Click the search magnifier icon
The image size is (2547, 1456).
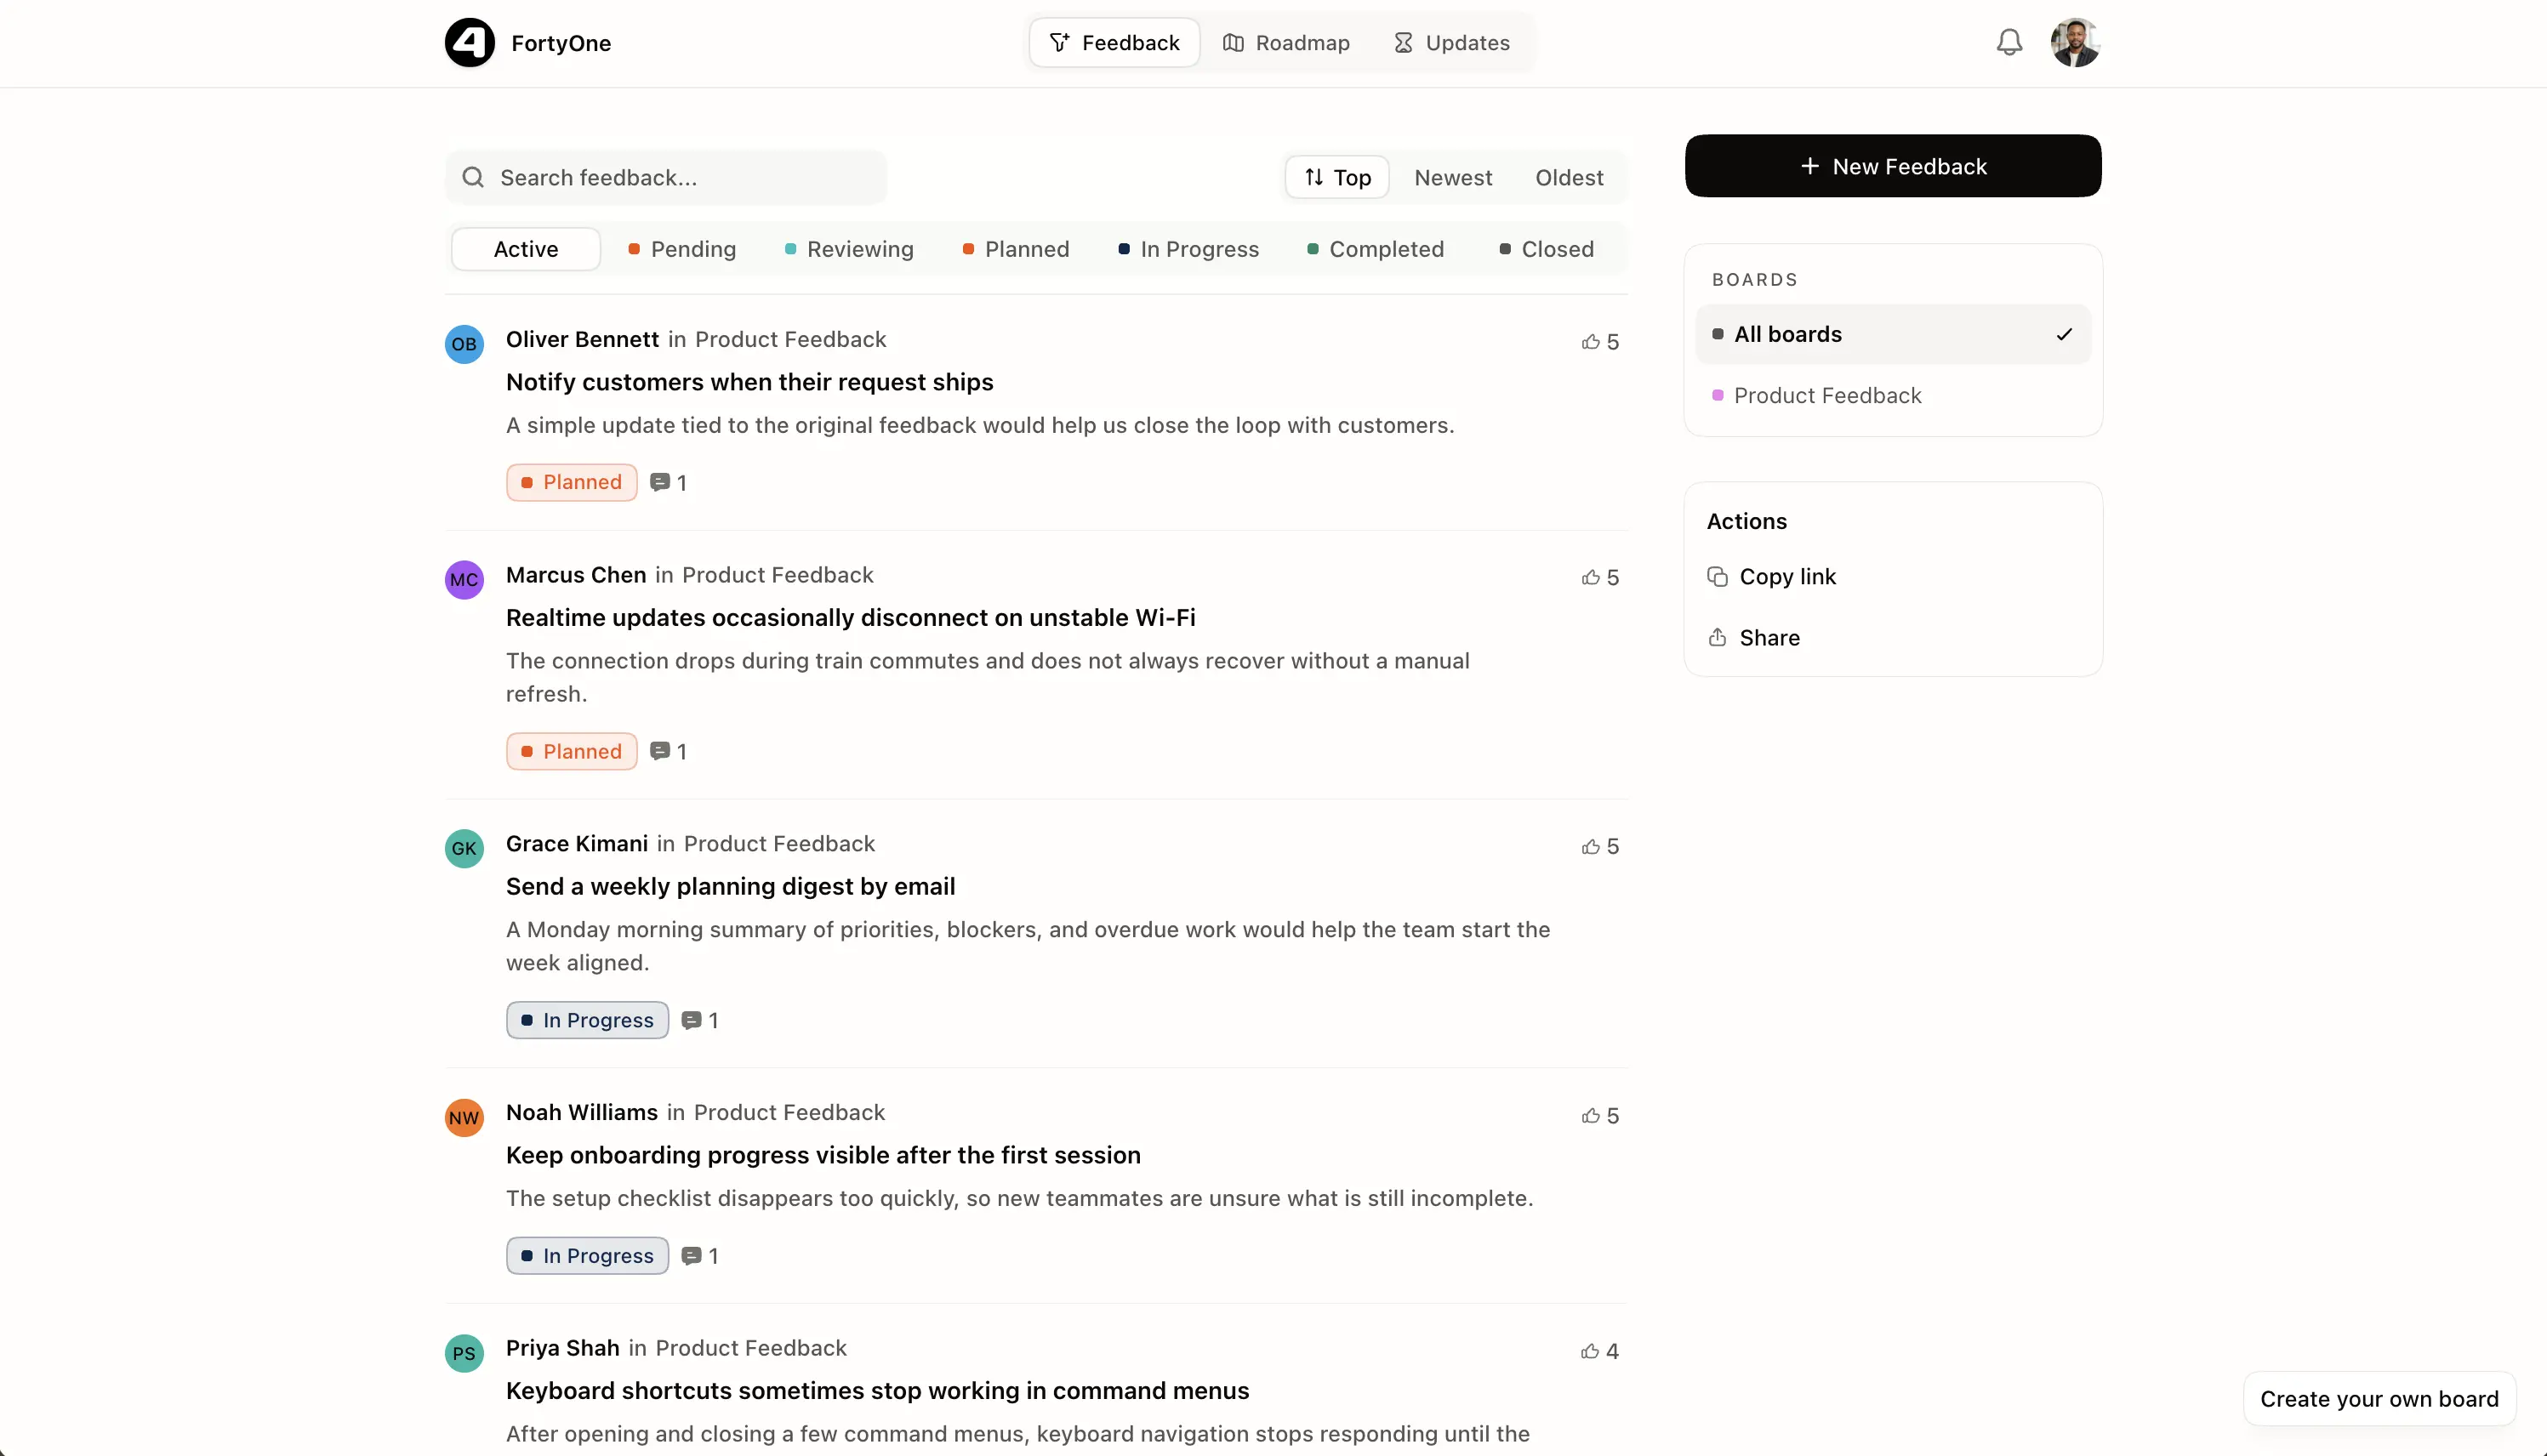[473, 178]
